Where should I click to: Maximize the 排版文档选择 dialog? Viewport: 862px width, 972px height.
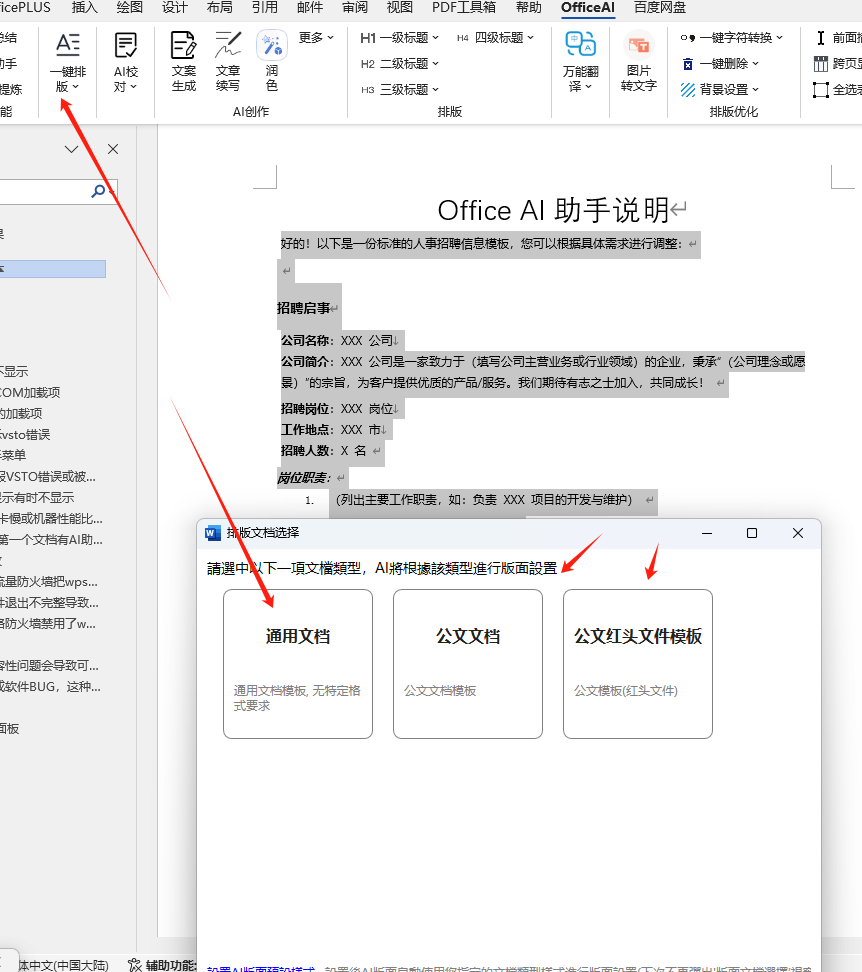tap(752, 533)
